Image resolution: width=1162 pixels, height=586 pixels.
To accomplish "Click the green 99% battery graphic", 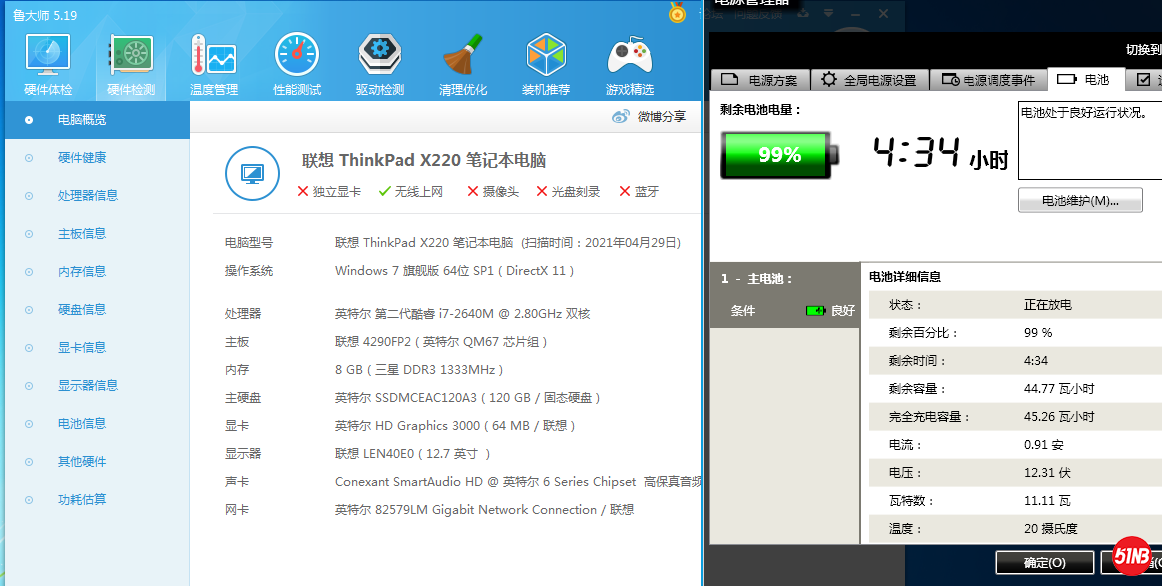I will [x=779, y=155].
